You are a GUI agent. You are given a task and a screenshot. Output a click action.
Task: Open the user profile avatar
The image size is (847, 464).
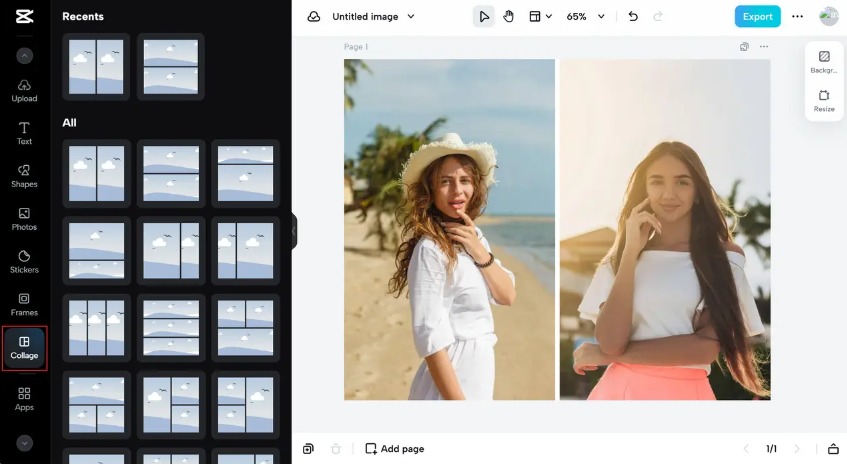point(829,17)
